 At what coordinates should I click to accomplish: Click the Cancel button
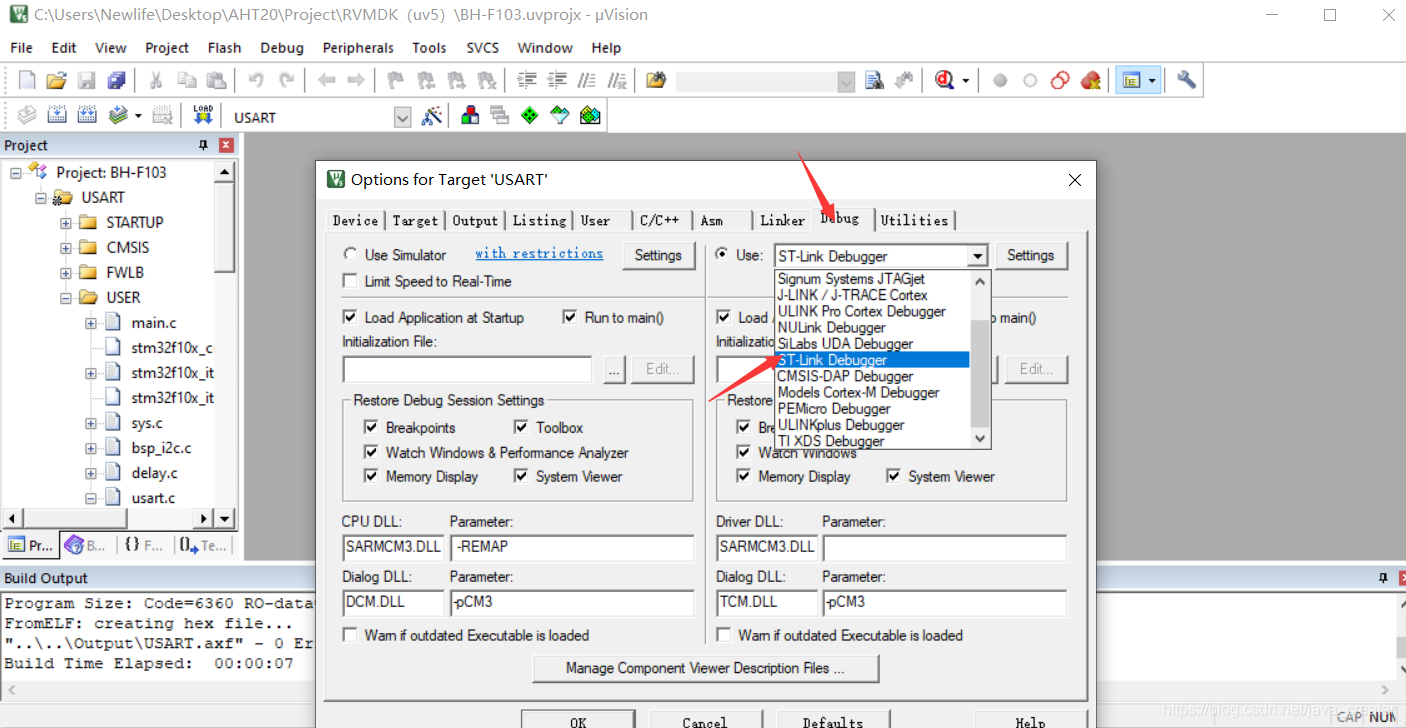coord(705,721)
